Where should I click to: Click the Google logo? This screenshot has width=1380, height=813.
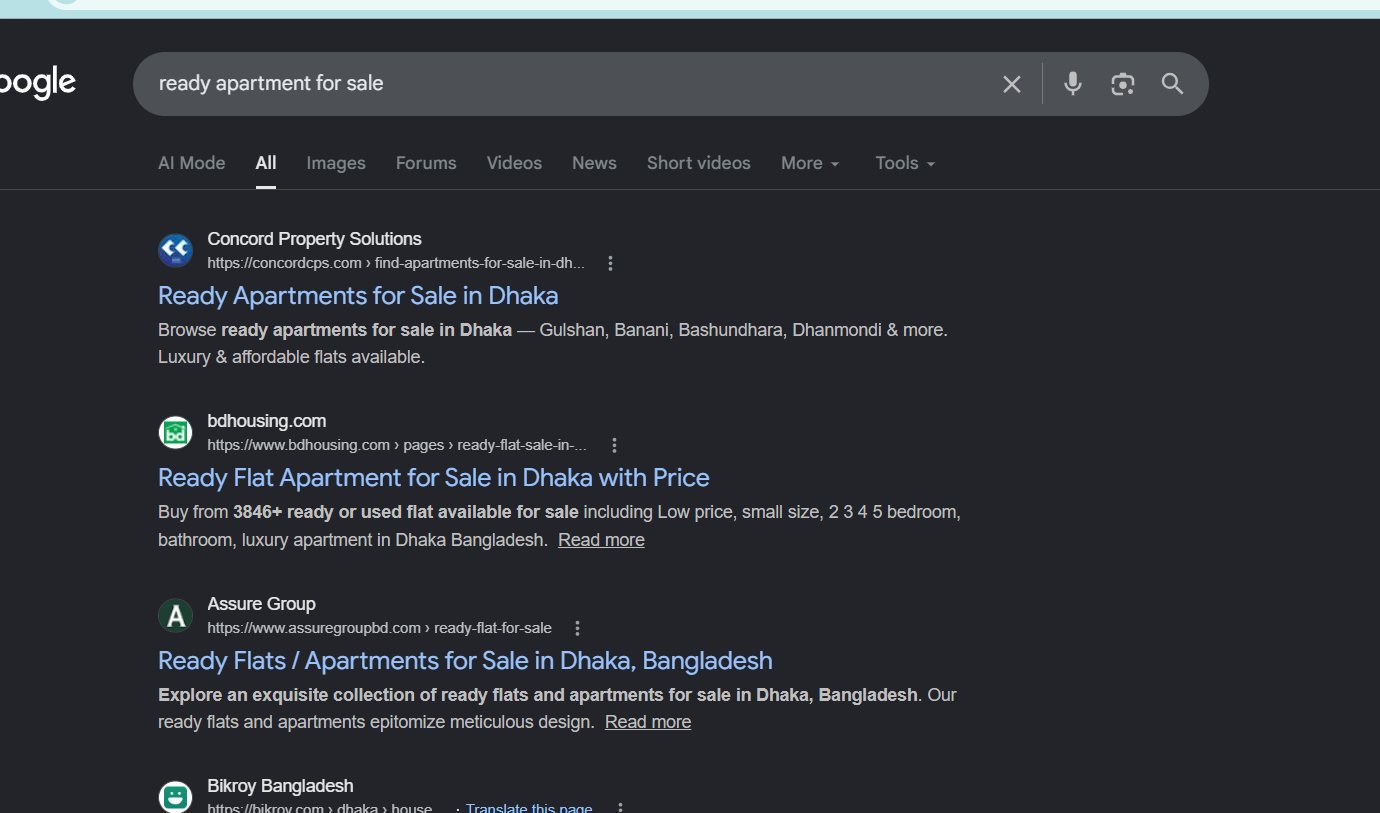pyautogui.click(x=38, y=83)
